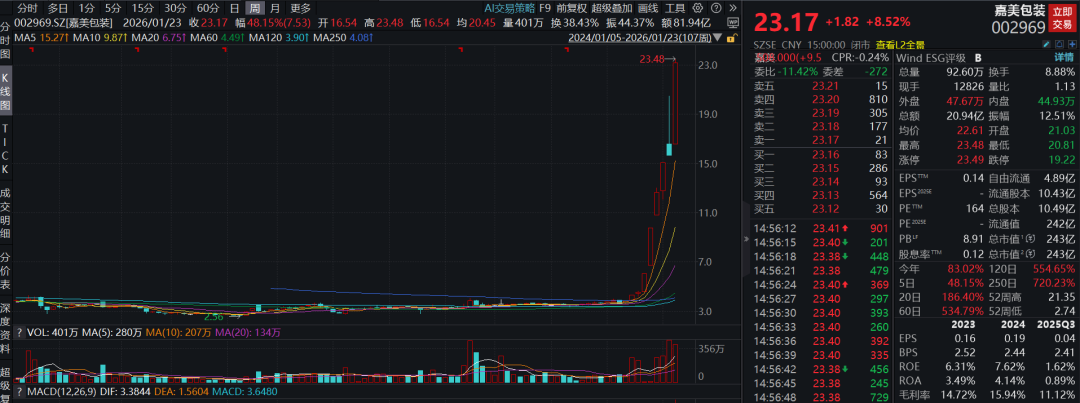The width and height of the screenshot is (1080, 403).
Task: Open the 画线 drawing tool
Action: (651, 8)
